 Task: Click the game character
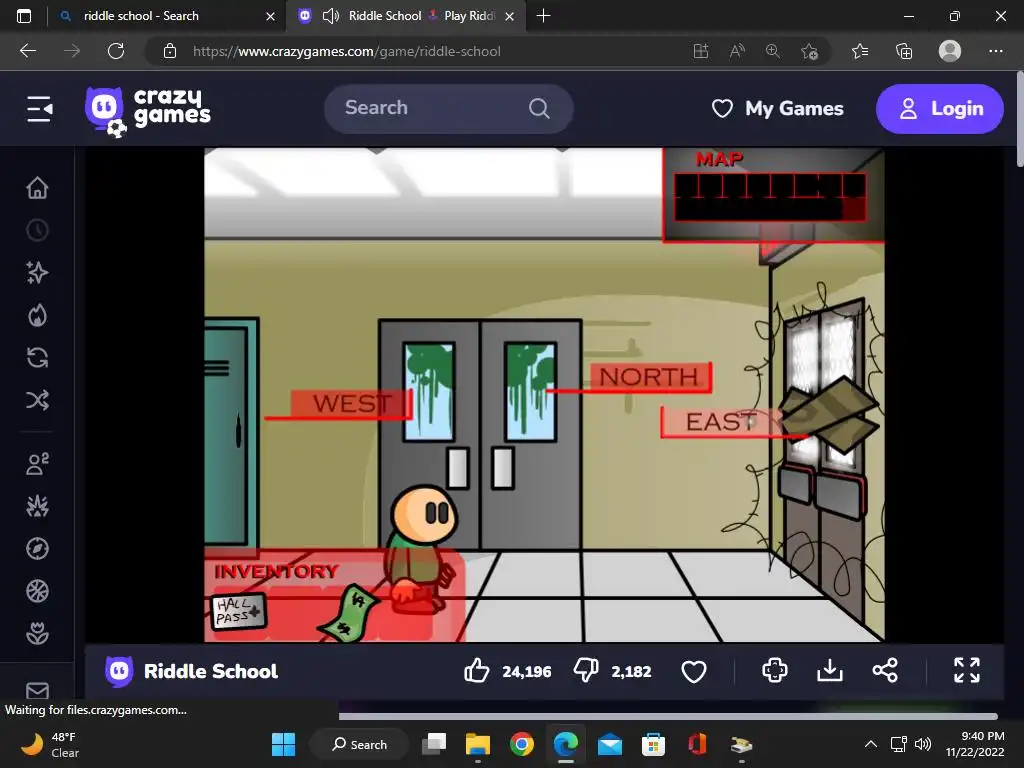423,549
